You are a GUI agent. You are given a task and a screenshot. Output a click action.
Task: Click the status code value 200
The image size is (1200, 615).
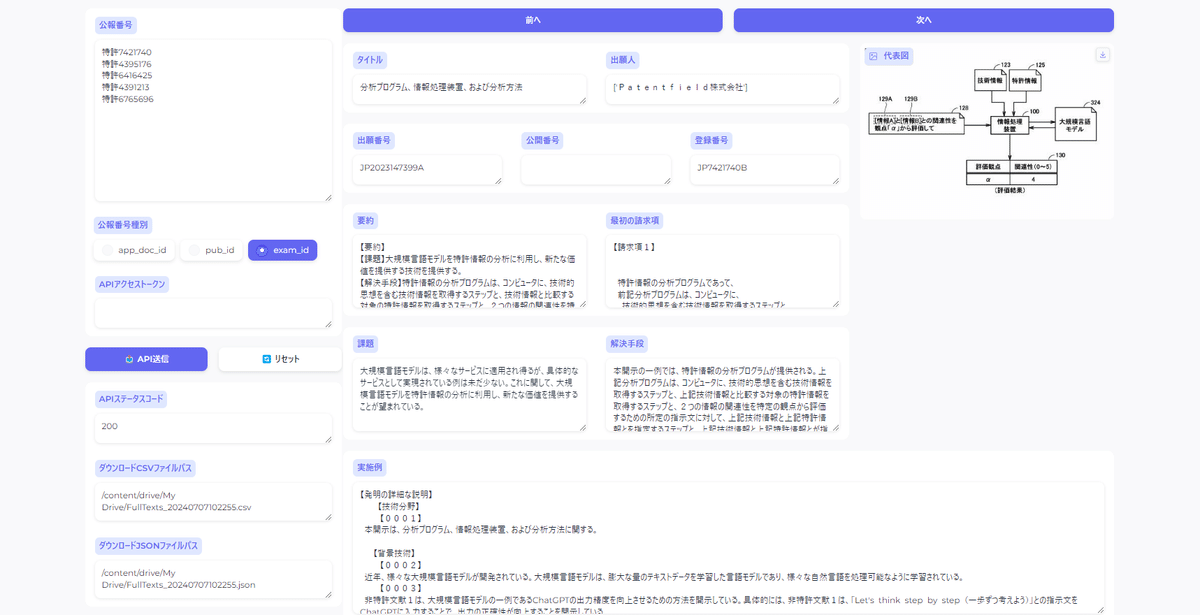pyautogui.click(x=110, y=426)
